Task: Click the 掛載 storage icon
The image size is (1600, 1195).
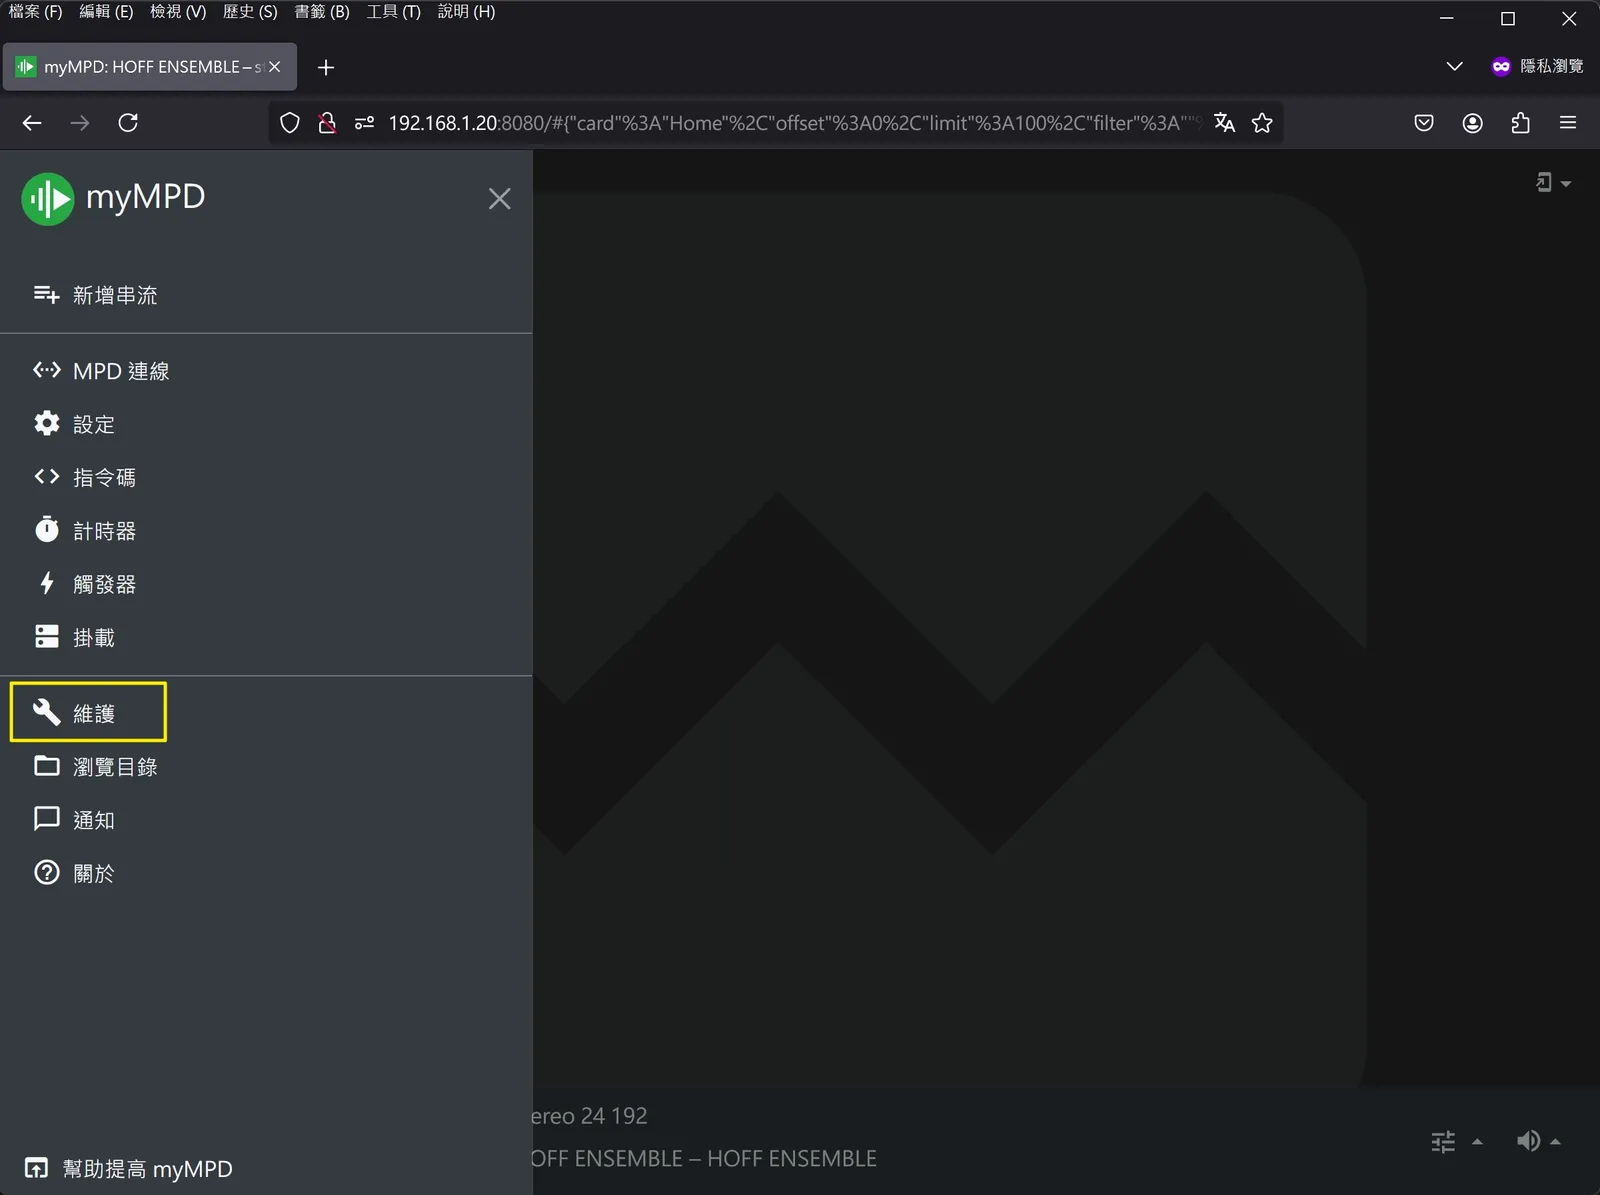Action: [47, 637]
